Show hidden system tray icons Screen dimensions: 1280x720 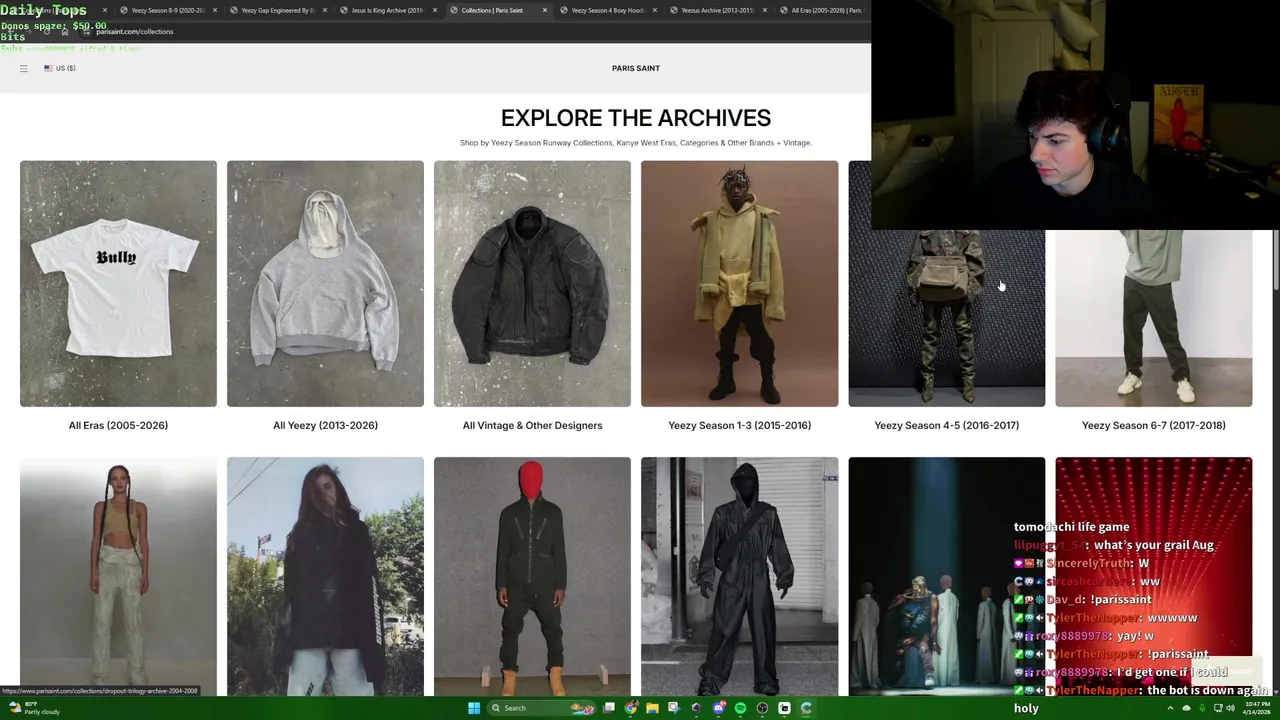point(1170,708)
